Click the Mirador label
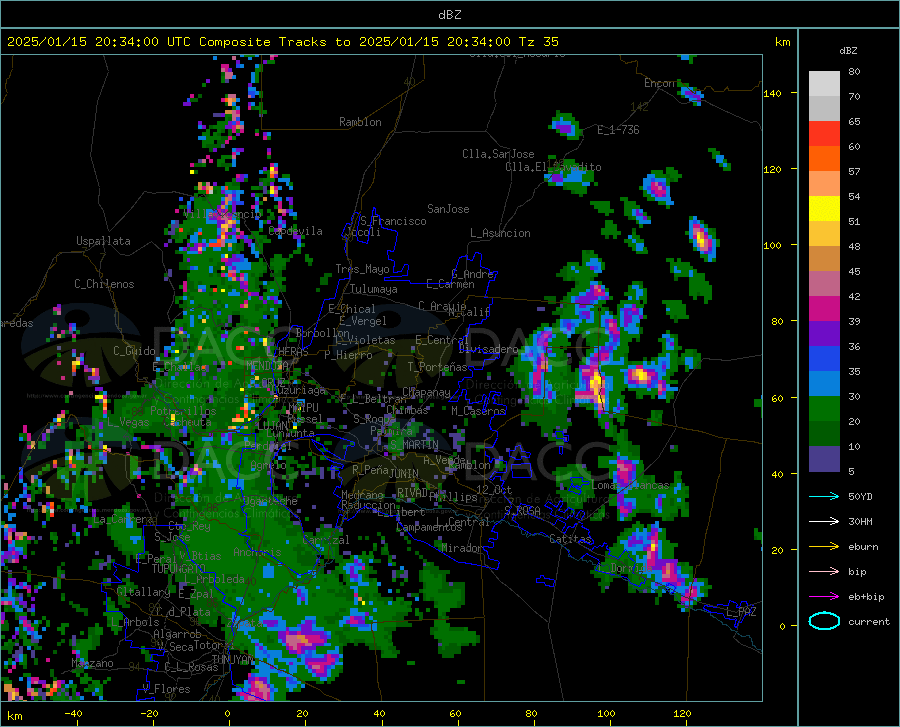This screenshot has width=900, height=727. coord(462,548)
